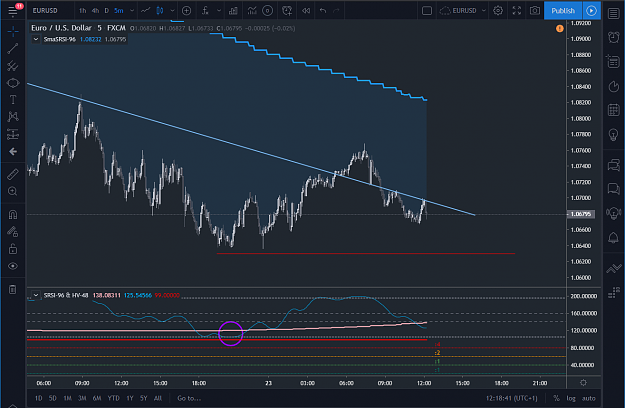Click the Go to... date link

(189, 398)
